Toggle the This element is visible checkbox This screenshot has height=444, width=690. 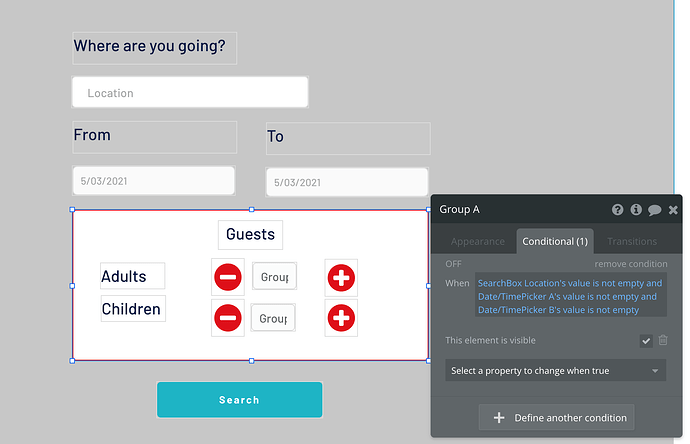646,341
